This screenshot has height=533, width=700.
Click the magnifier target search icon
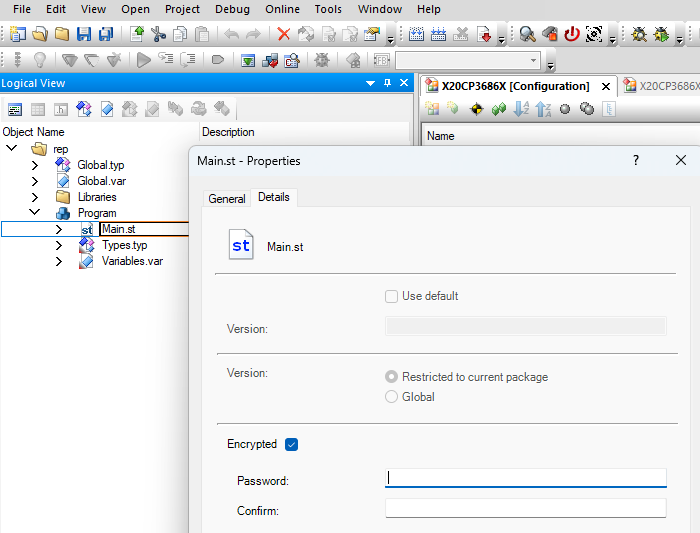(x=527, y=34)
